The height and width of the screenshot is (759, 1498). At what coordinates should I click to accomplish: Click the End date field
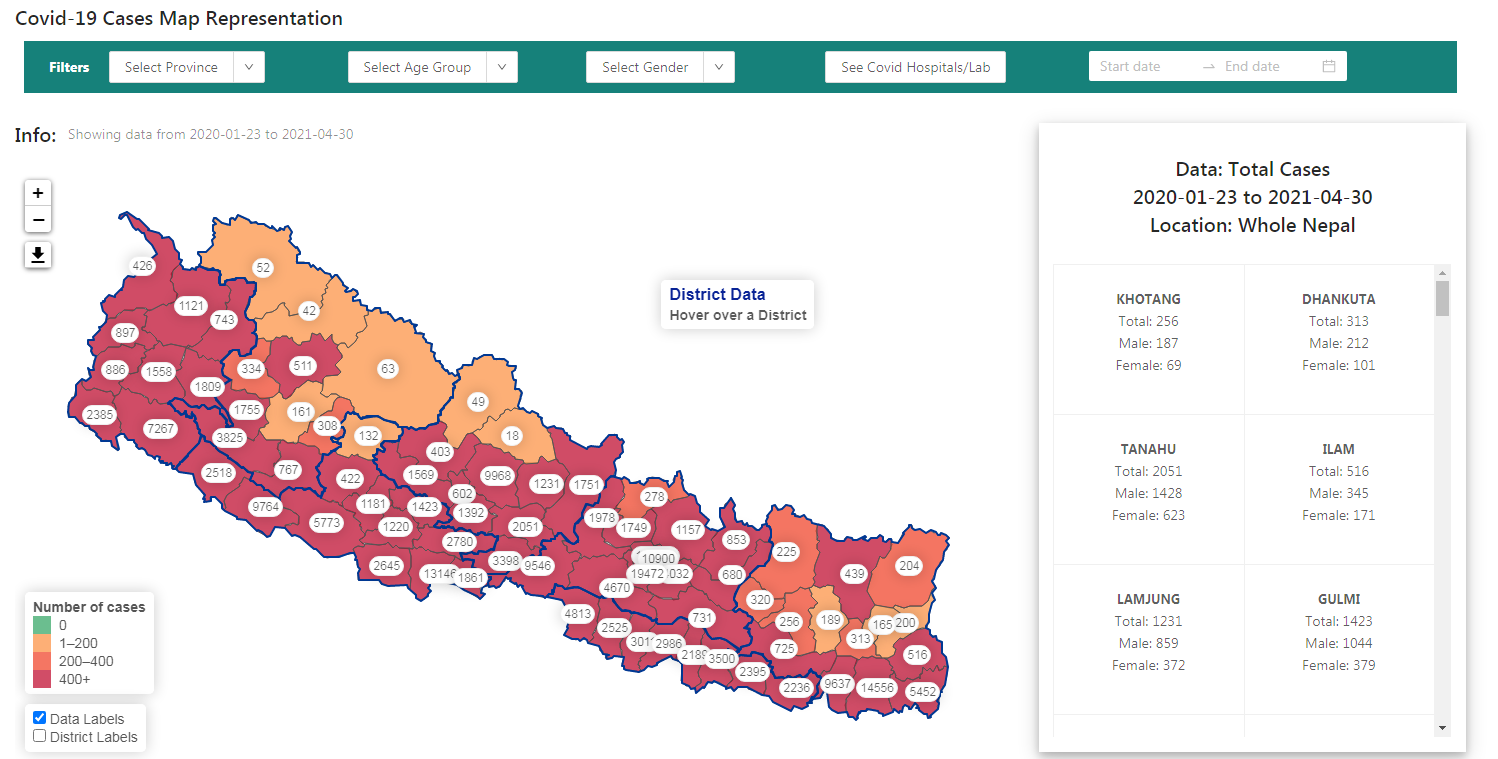coord(1267,67)
